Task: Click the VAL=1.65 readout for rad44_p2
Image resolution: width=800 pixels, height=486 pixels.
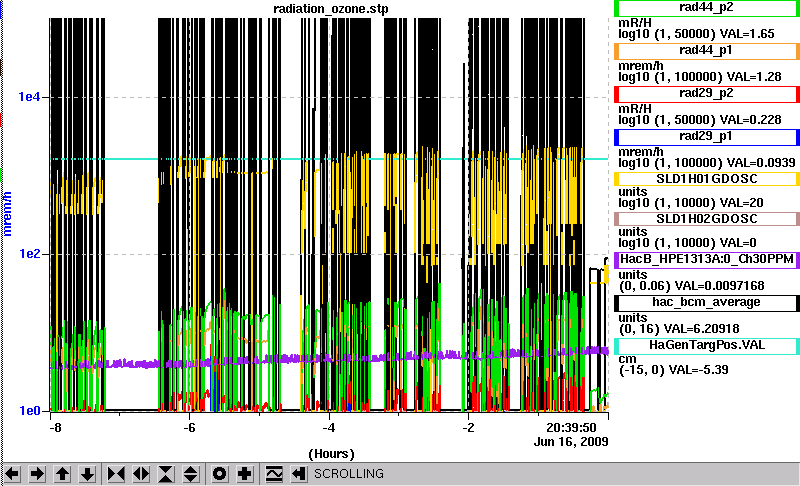Action: pos(747,34)
